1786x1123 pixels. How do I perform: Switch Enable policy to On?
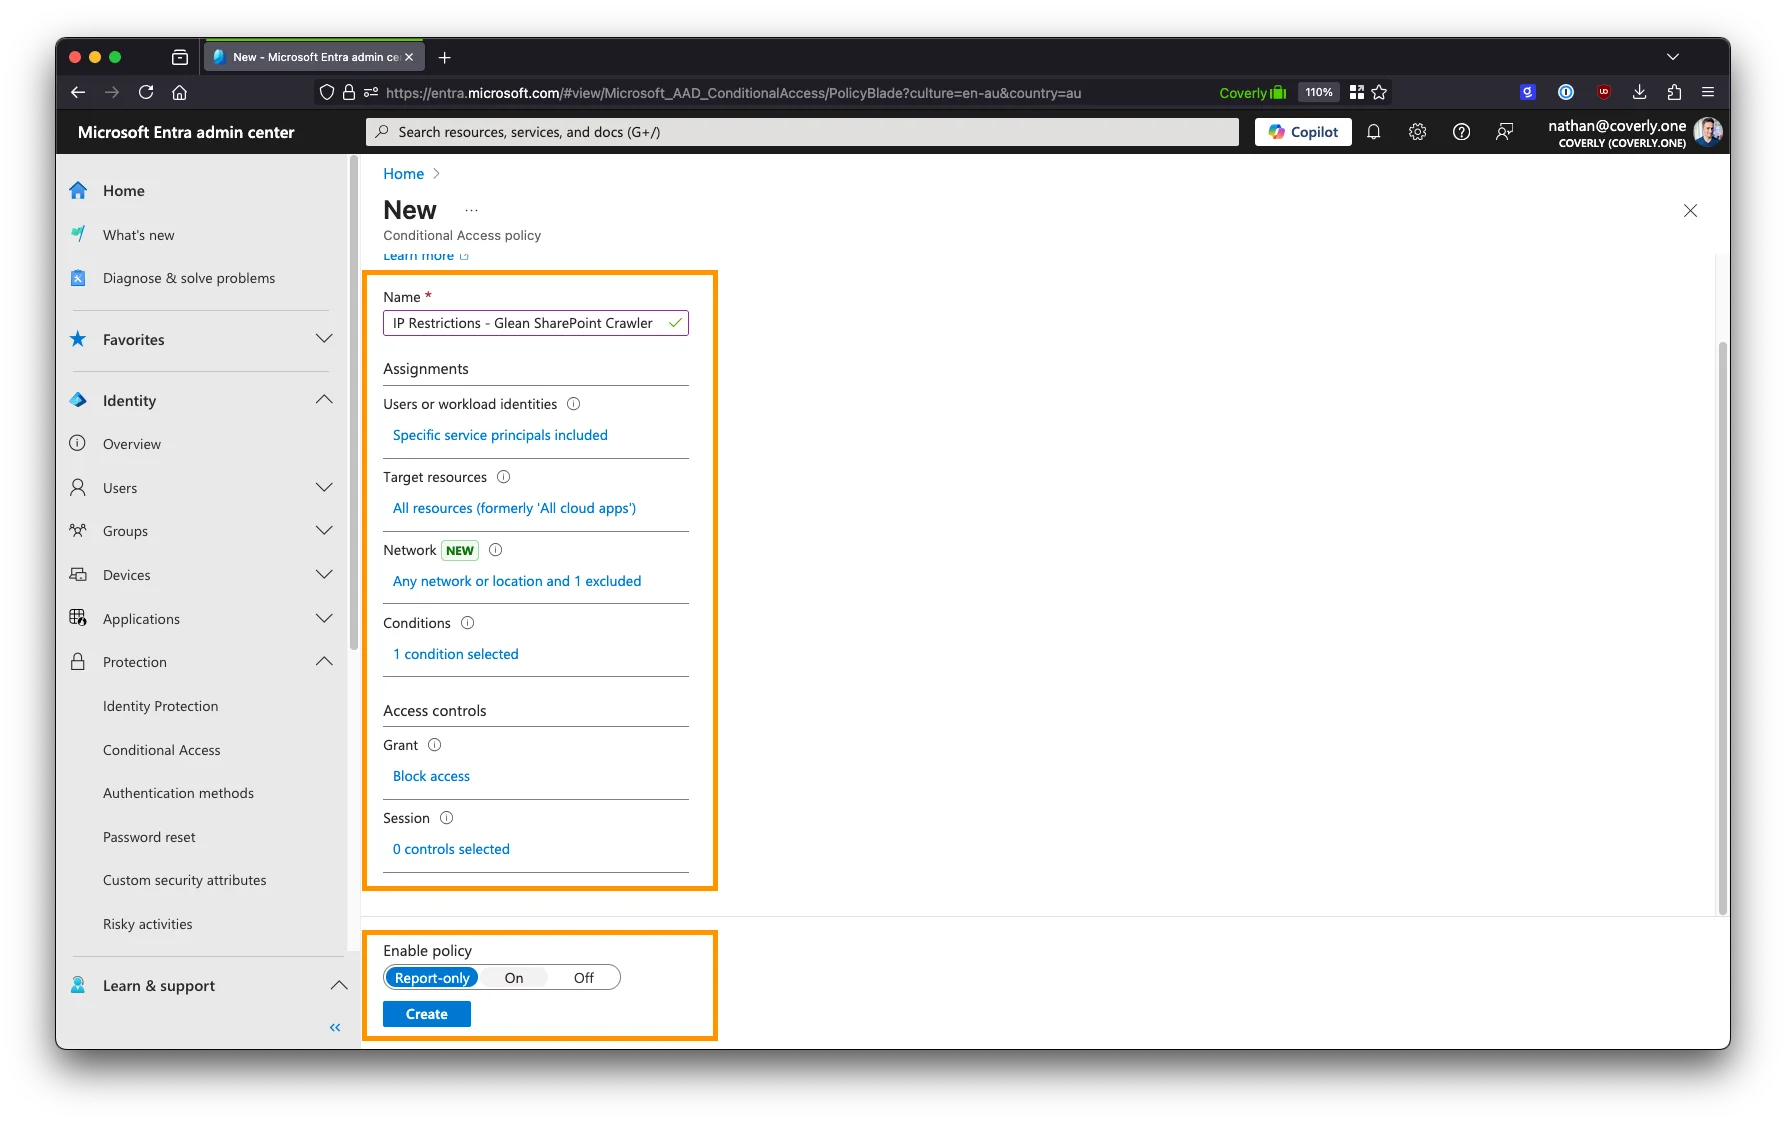(x=514, y=978)
